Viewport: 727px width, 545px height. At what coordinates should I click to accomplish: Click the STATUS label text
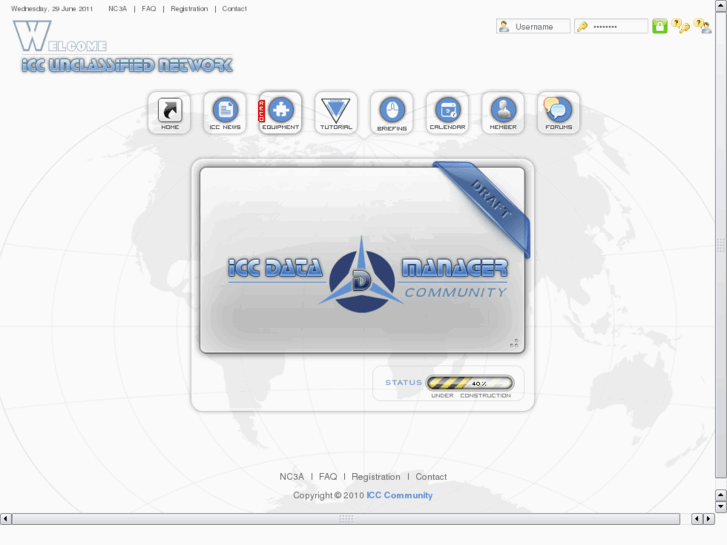point(403,383)
